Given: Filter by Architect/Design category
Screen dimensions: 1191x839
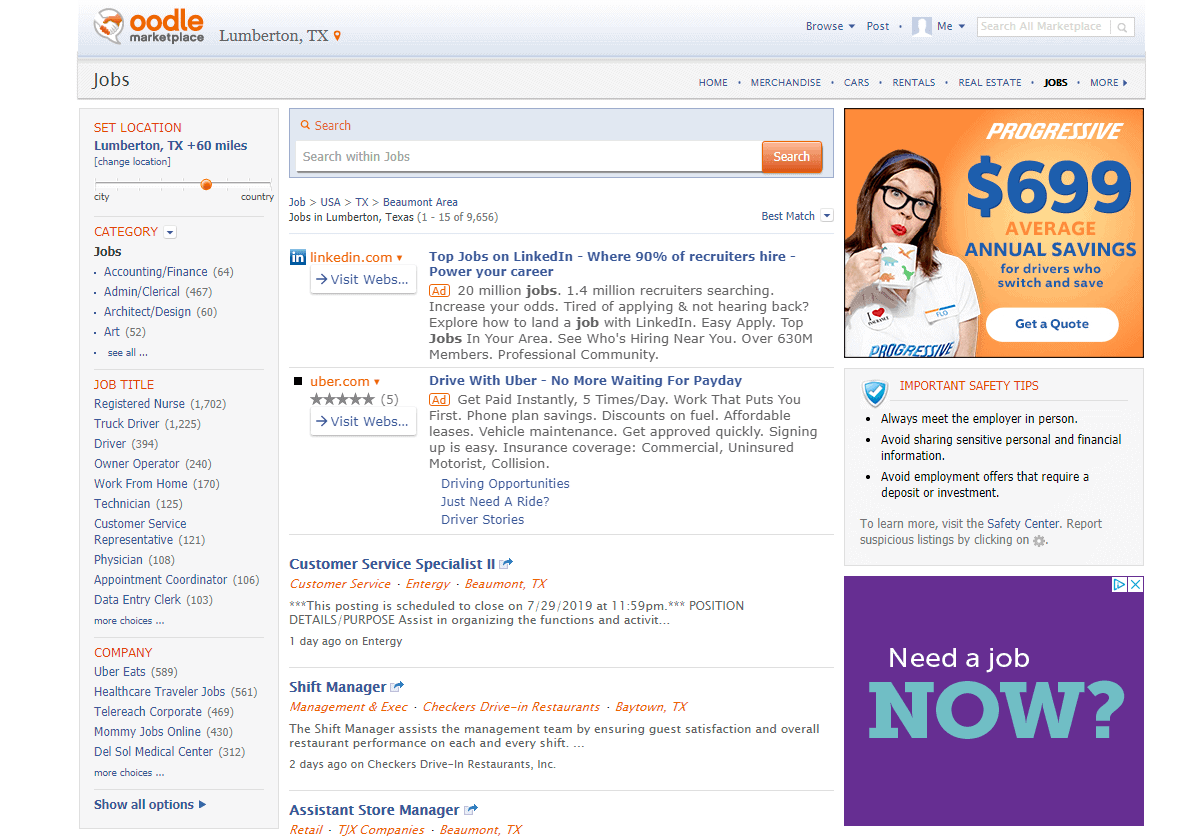Looking at the screenshot, I should point(147,311).
